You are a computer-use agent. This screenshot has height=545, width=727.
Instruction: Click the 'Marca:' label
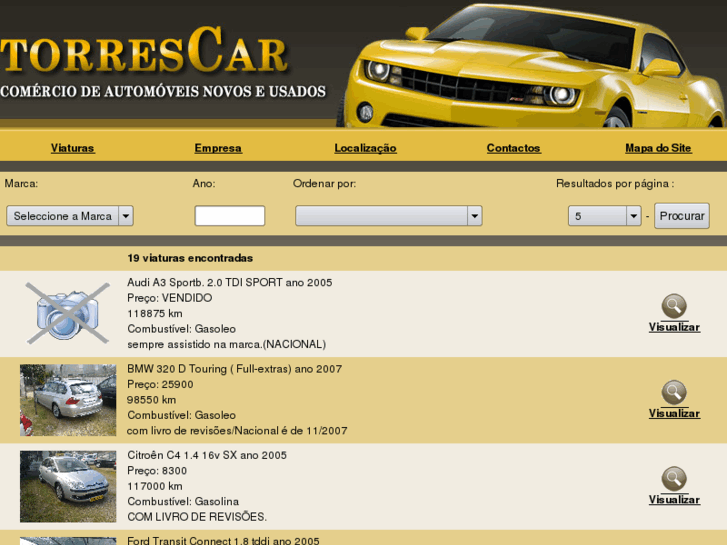click(x=21, y=184)
